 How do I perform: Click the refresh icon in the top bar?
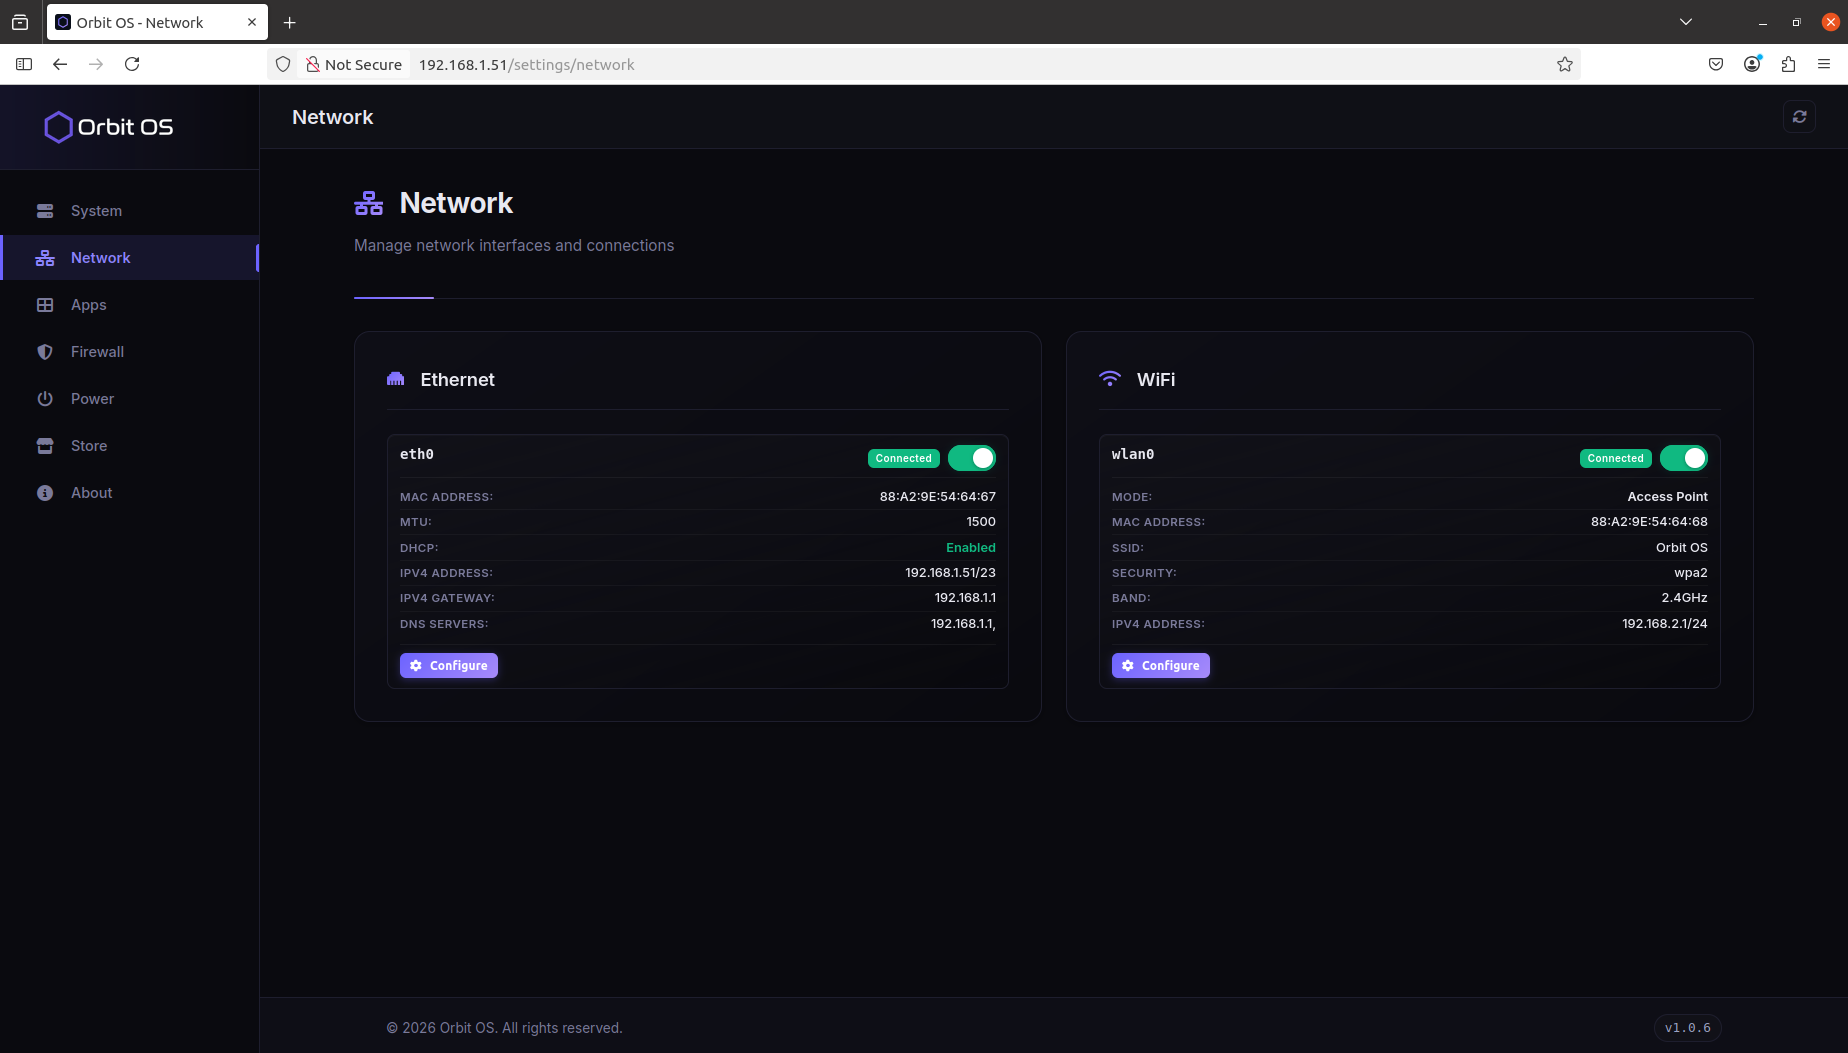coord(1799,116)
